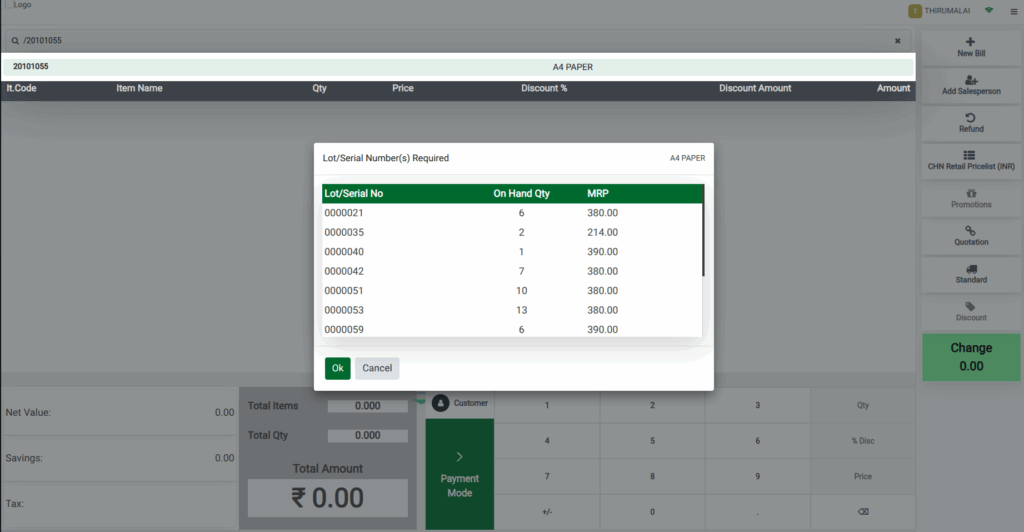This screenshot has width=1024, height=532.
Task: Cancel the Lot/Serial Number dialog
Action: coord(377,368)
